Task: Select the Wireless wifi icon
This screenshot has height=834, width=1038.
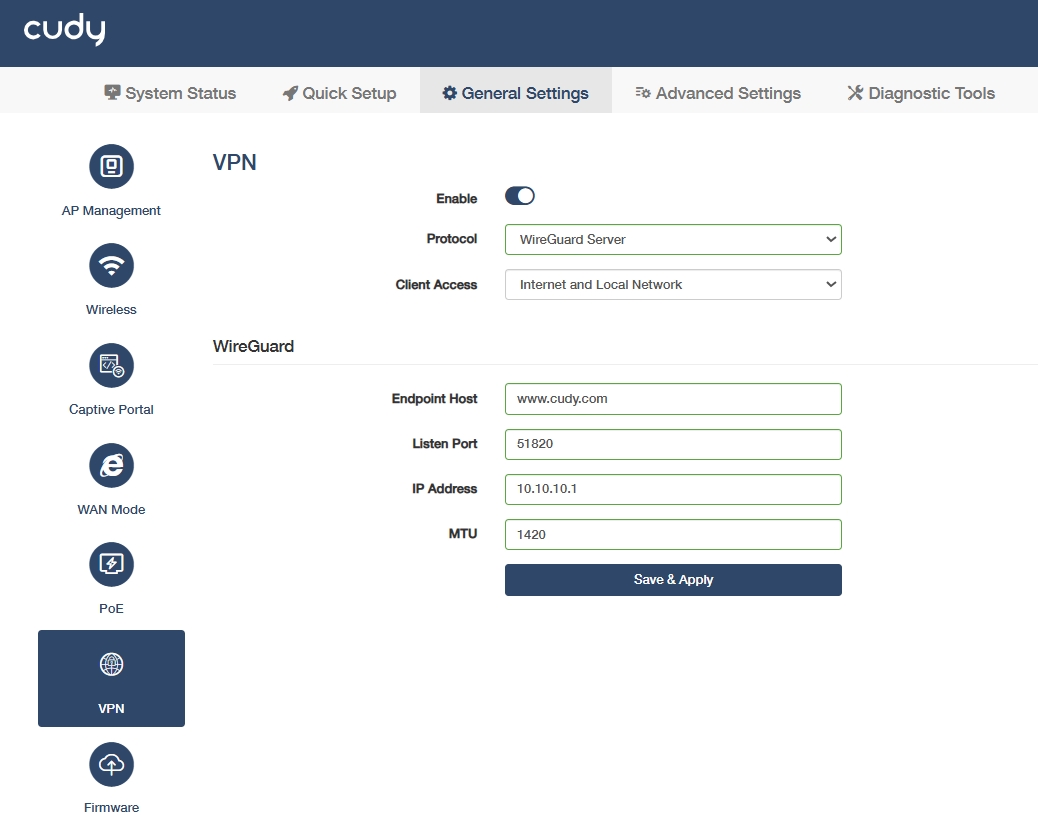Action: tap(111, 265)
